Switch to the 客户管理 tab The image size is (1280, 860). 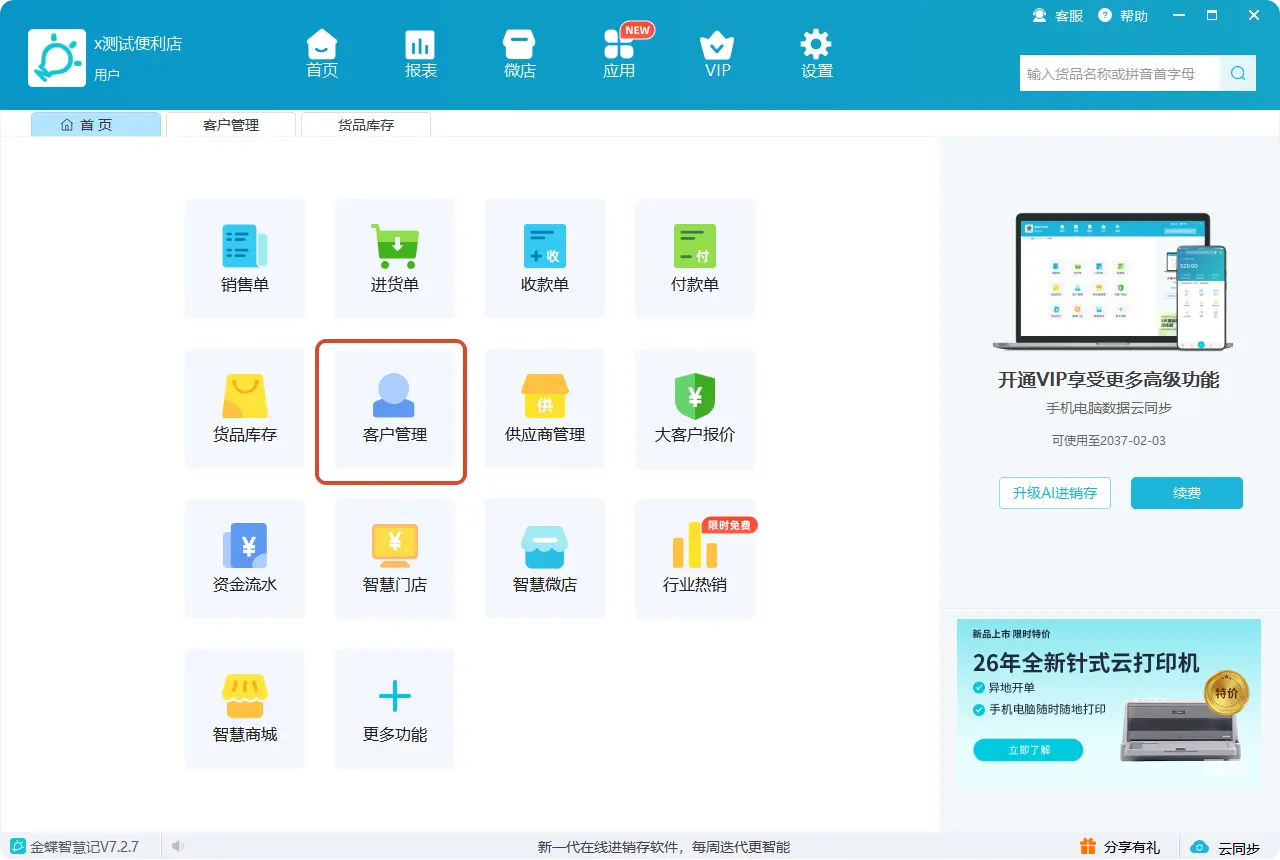click(231, 125)
